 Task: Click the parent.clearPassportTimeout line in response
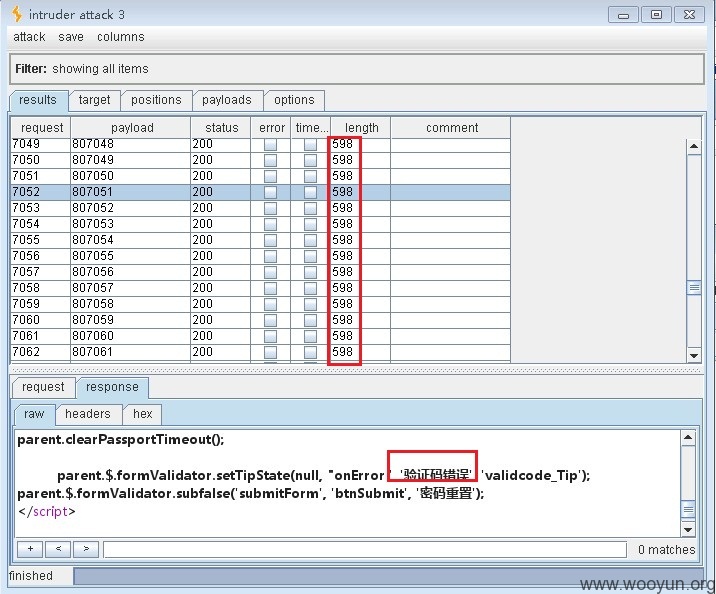[x=121, y=440]
